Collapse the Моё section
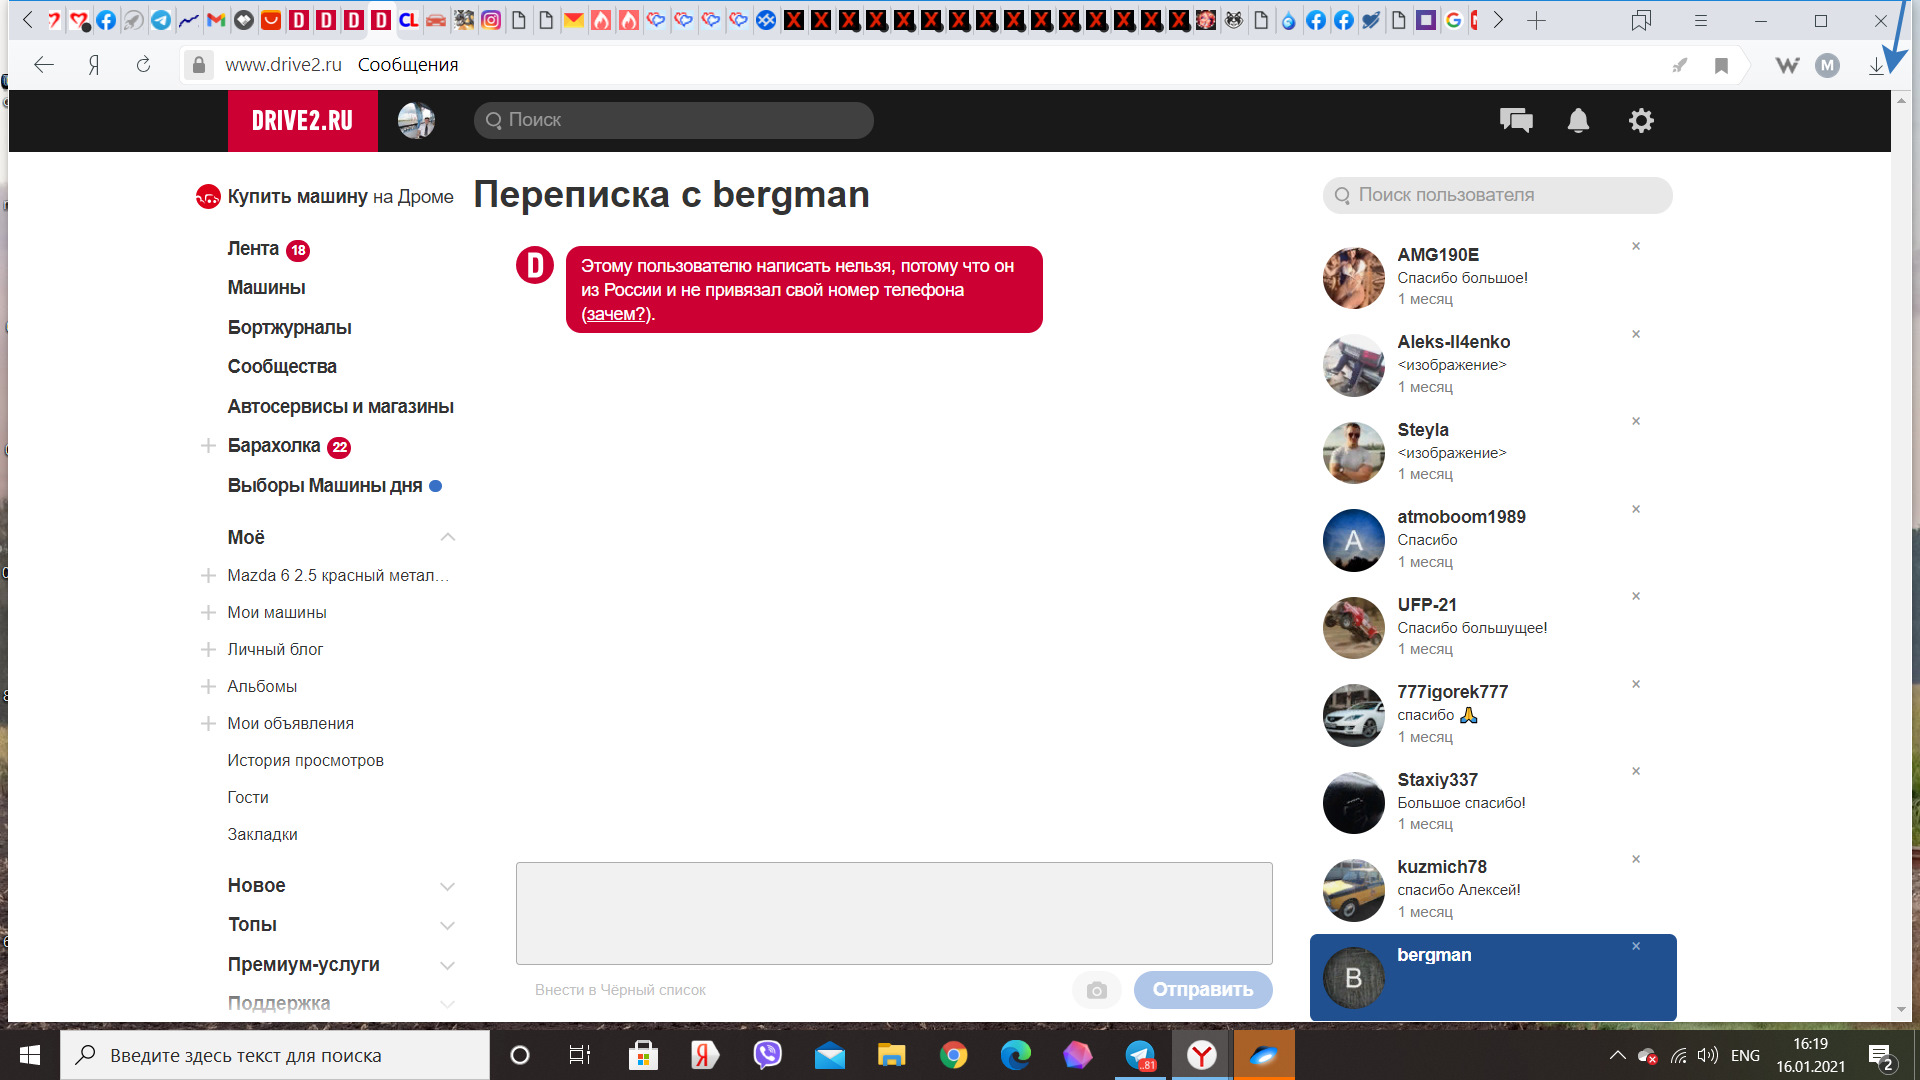Screen dimensions: 1920x1080 tap(447, 537)
